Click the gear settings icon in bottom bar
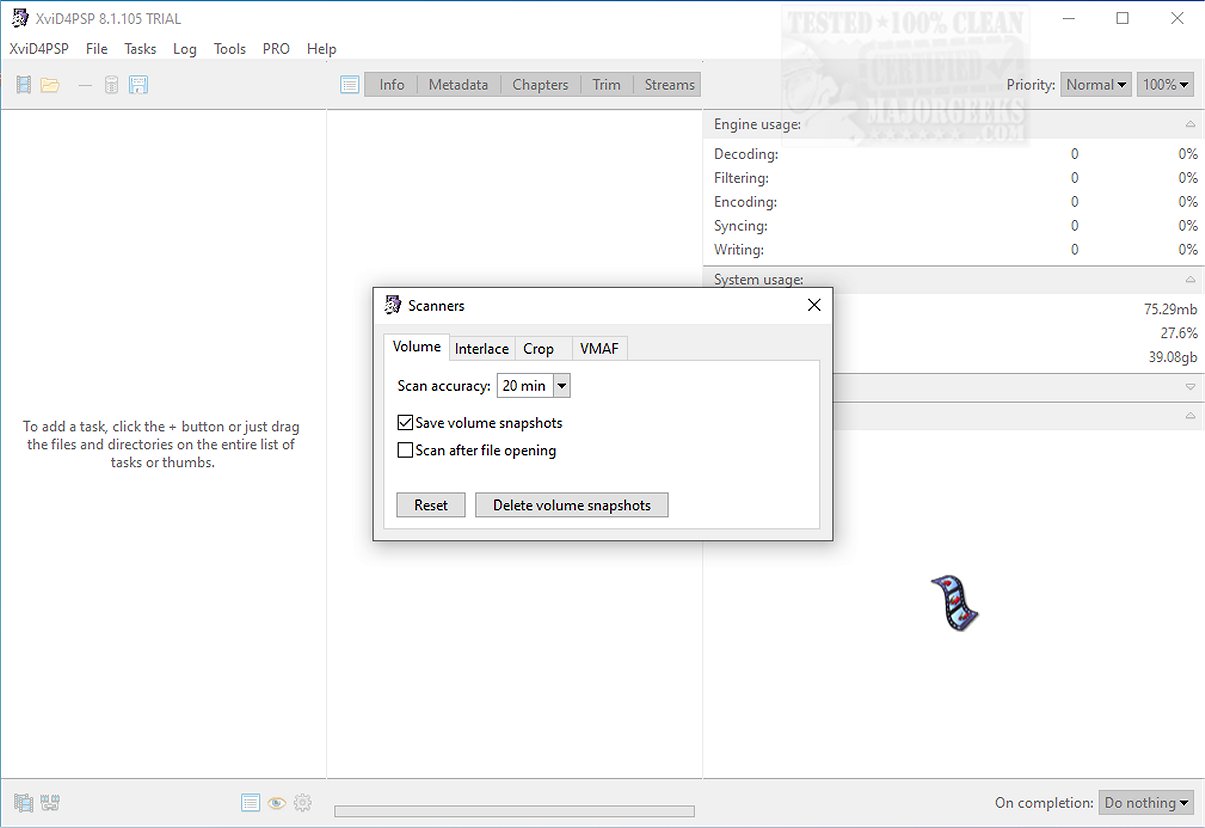The width and height of the screenshot is (1205, 828). click(303, 802)
